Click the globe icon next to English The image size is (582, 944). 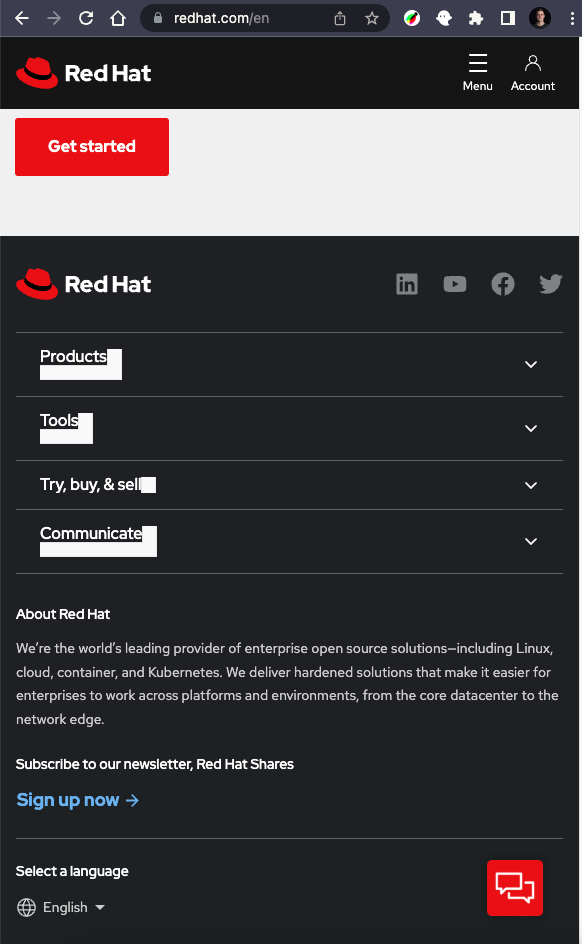[x=25, y=908]
